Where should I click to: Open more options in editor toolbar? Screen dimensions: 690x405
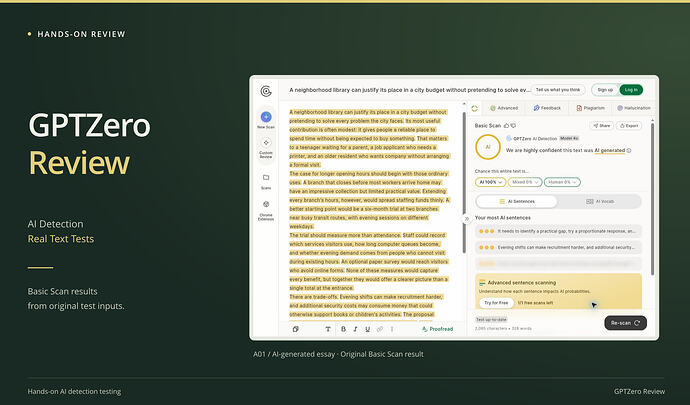pyautogui.click(x=392, y=329)
